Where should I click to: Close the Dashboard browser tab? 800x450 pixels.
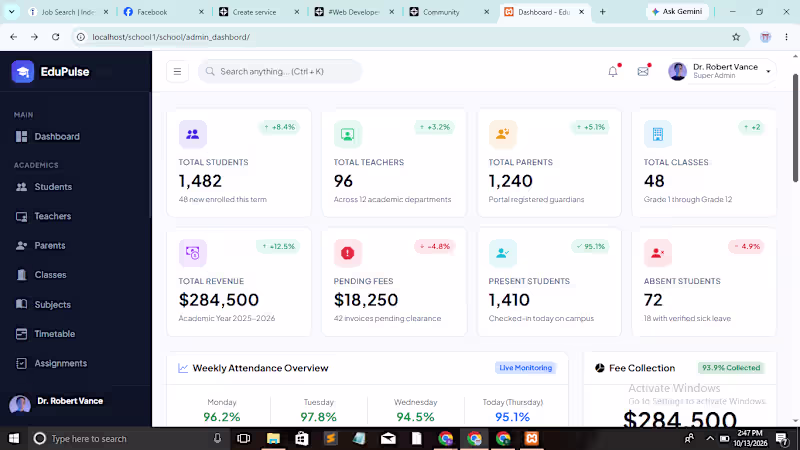tap(581, 12)
